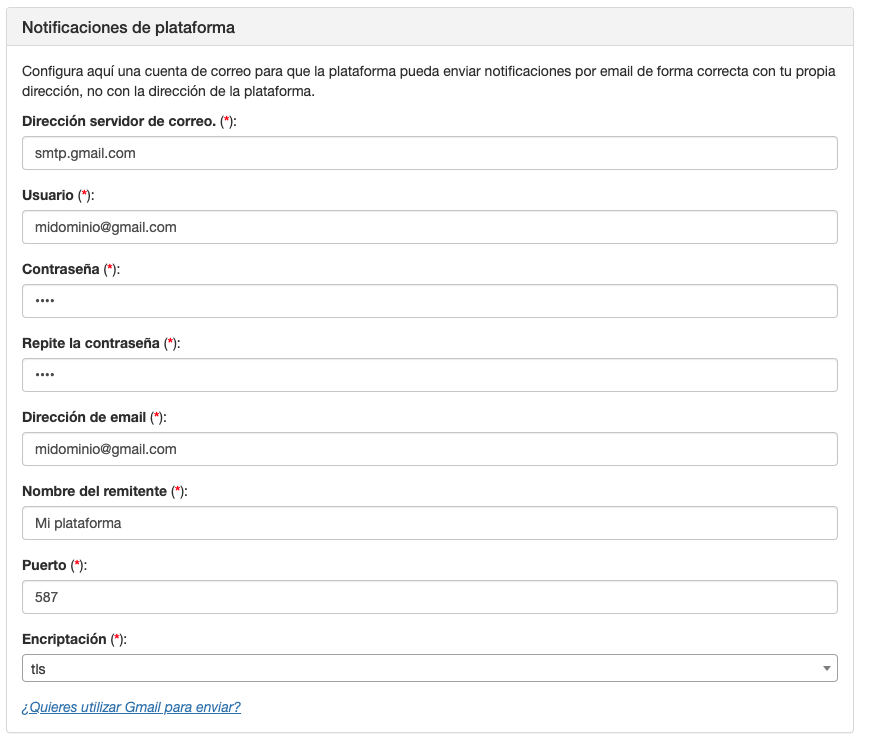Click the 'Encriptación' field label
The width and height of the screenshot is (869, 743).
(64, 638)
